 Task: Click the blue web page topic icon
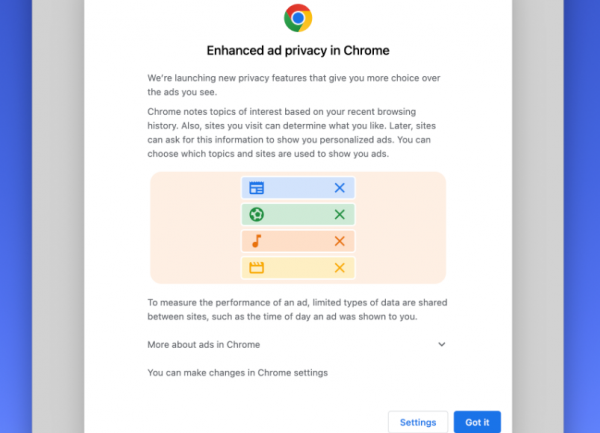257,188
